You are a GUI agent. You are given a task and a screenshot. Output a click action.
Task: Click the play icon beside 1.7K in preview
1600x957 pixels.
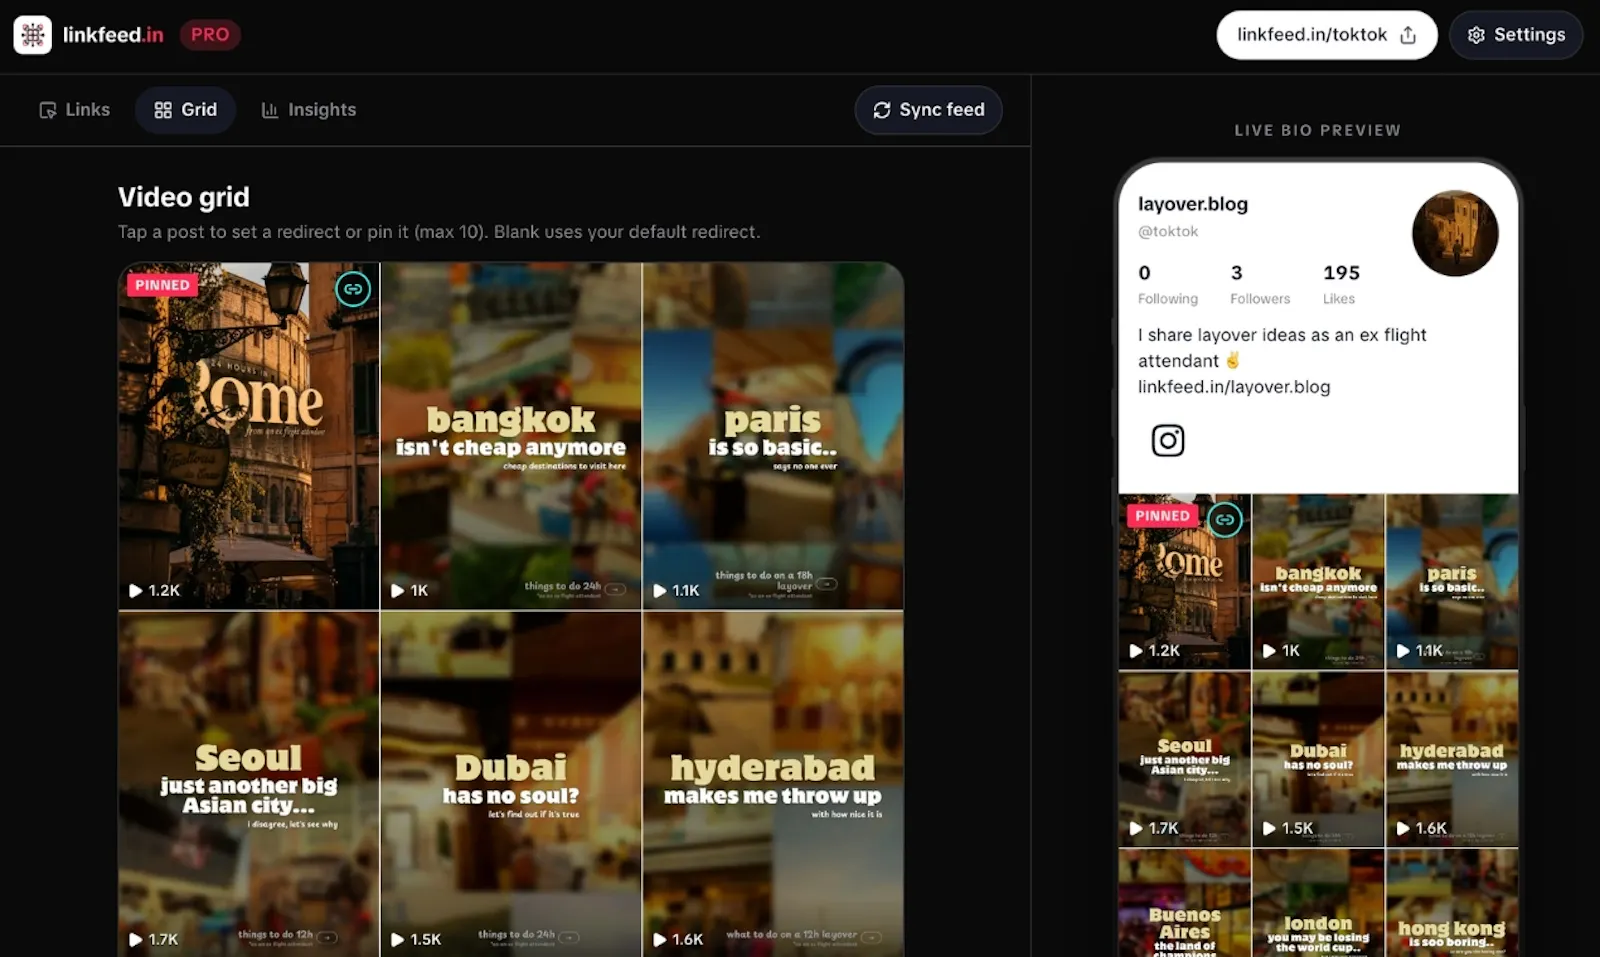tap(1136, 828)
